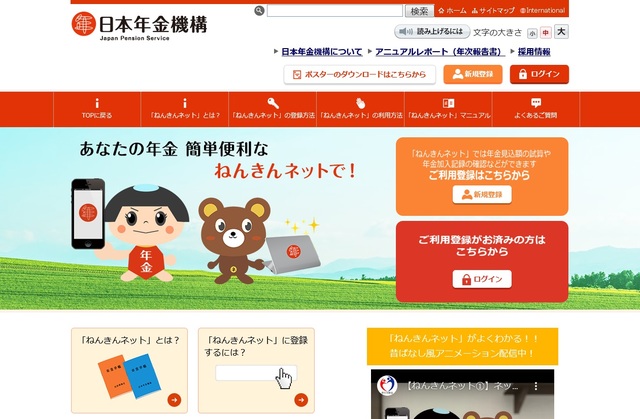Select 「ねんきんネット」とは？ menu item
640x419 pixels.
[x=184, y=109]
